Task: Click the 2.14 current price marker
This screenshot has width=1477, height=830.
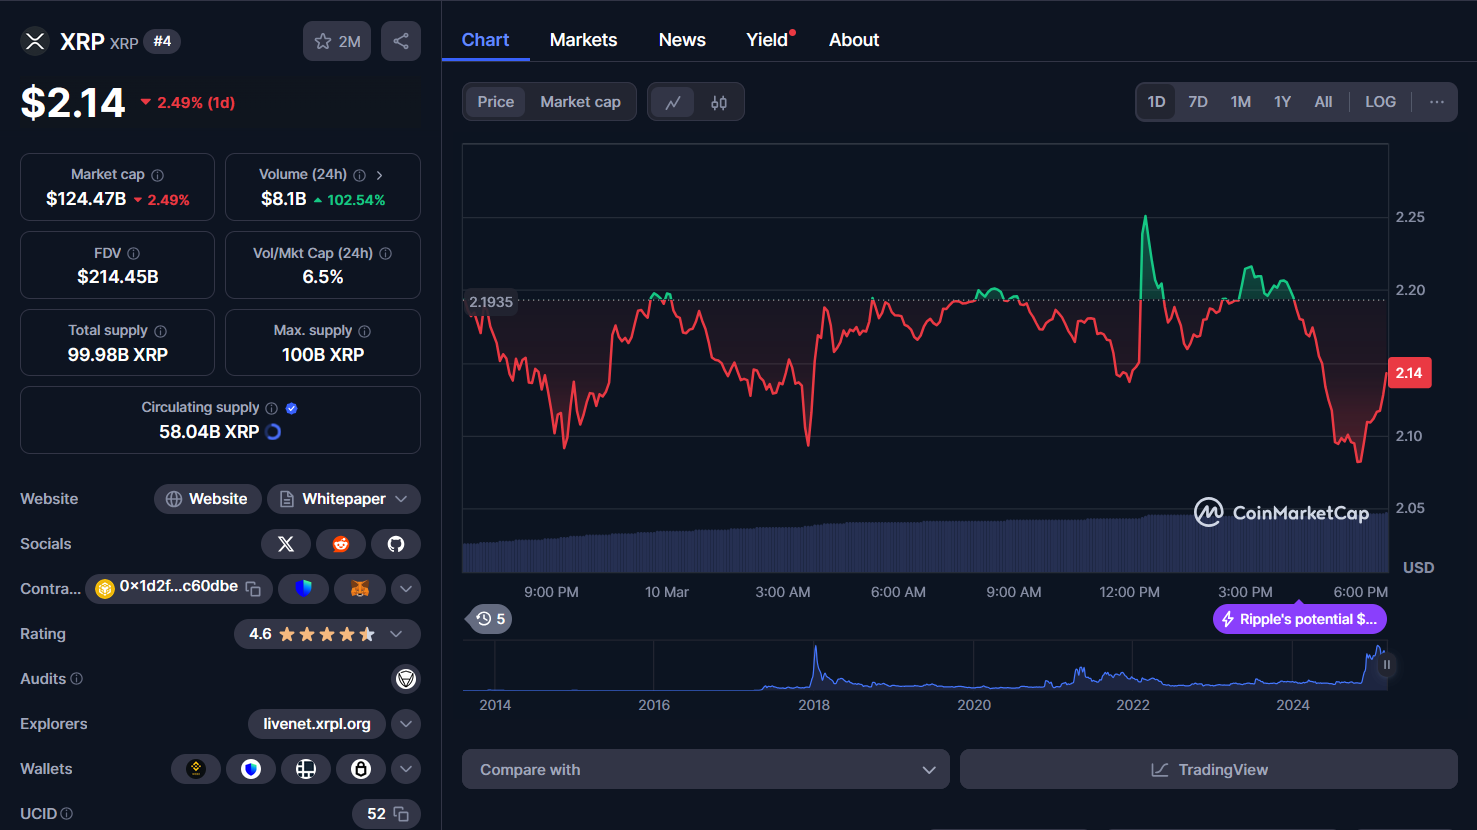Action: point(1409,373)
